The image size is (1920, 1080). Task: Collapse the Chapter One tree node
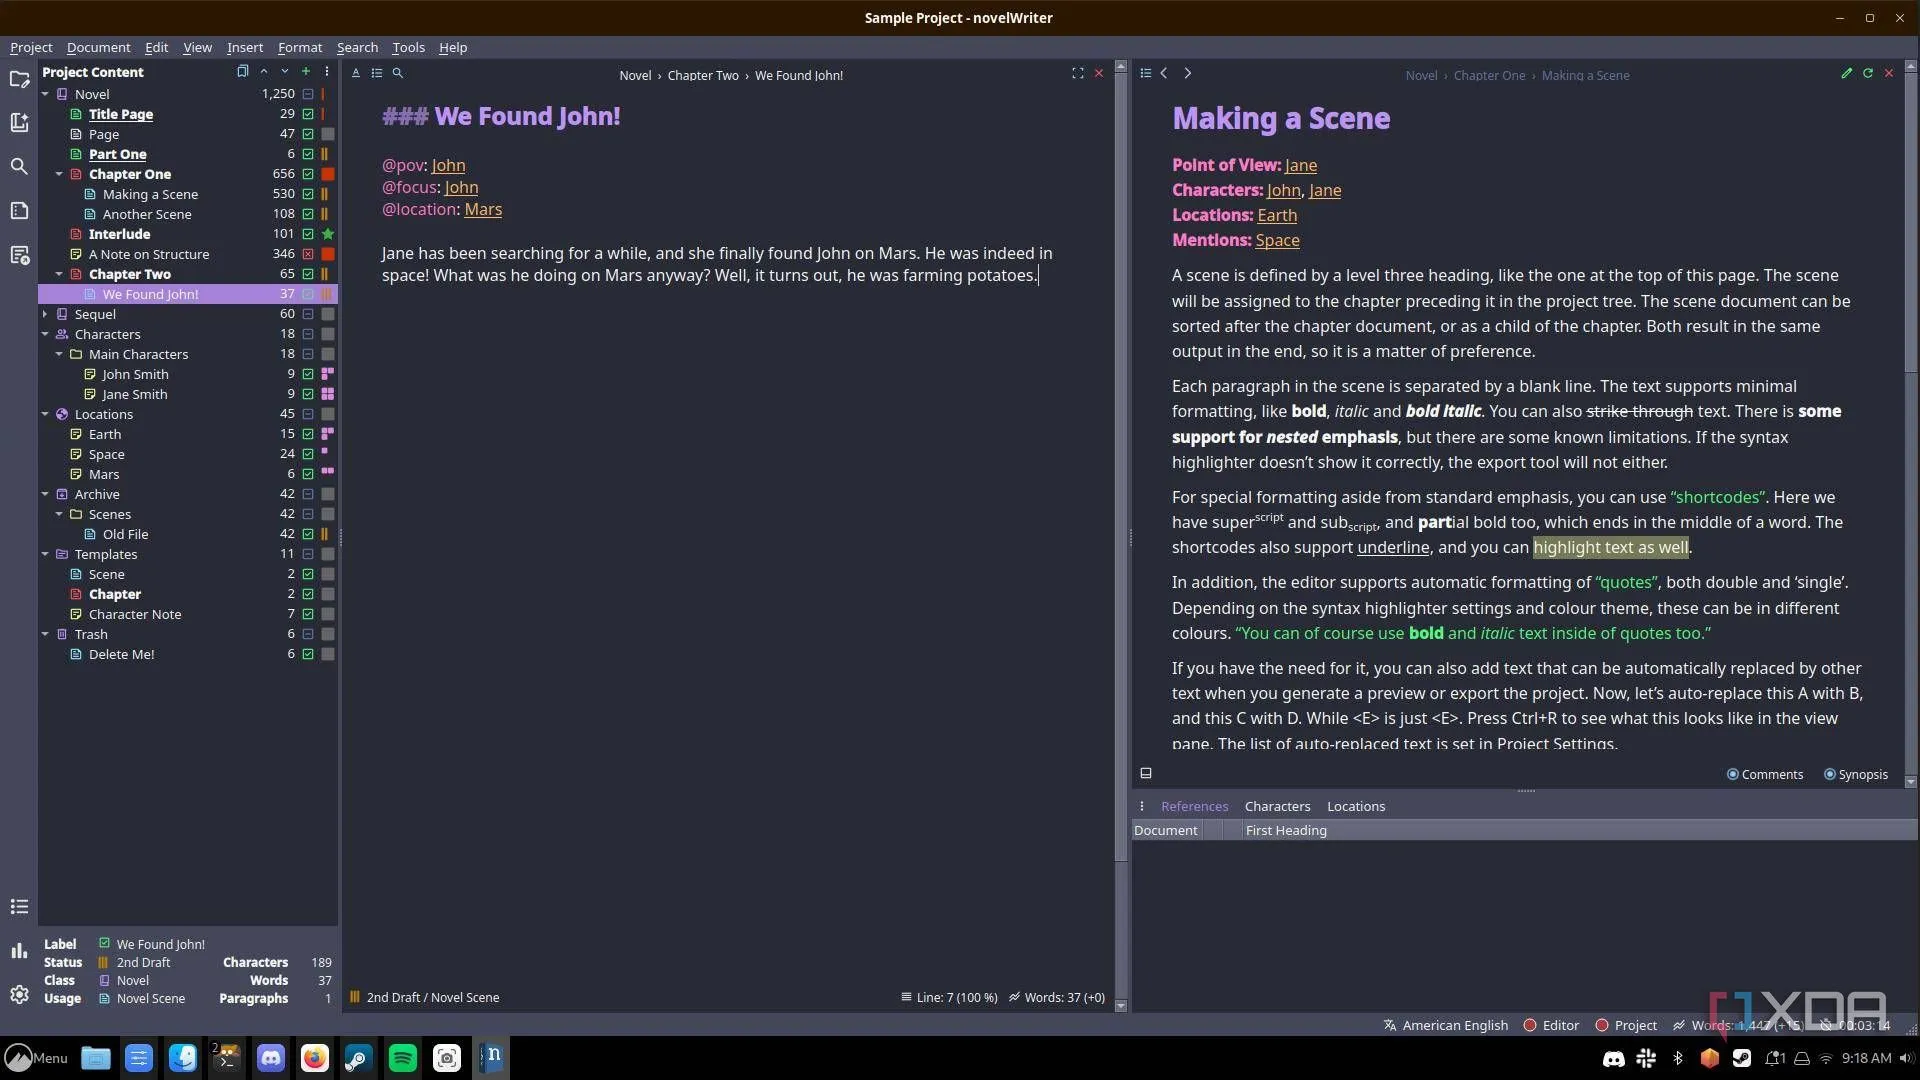tap(59, 174)
